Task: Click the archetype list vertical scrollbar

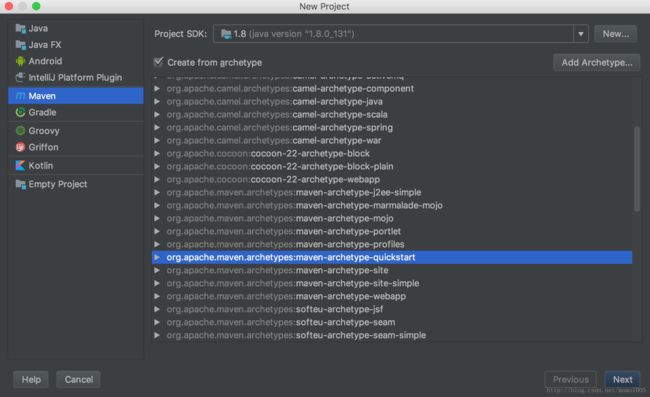Action: (x=637, y=169)
